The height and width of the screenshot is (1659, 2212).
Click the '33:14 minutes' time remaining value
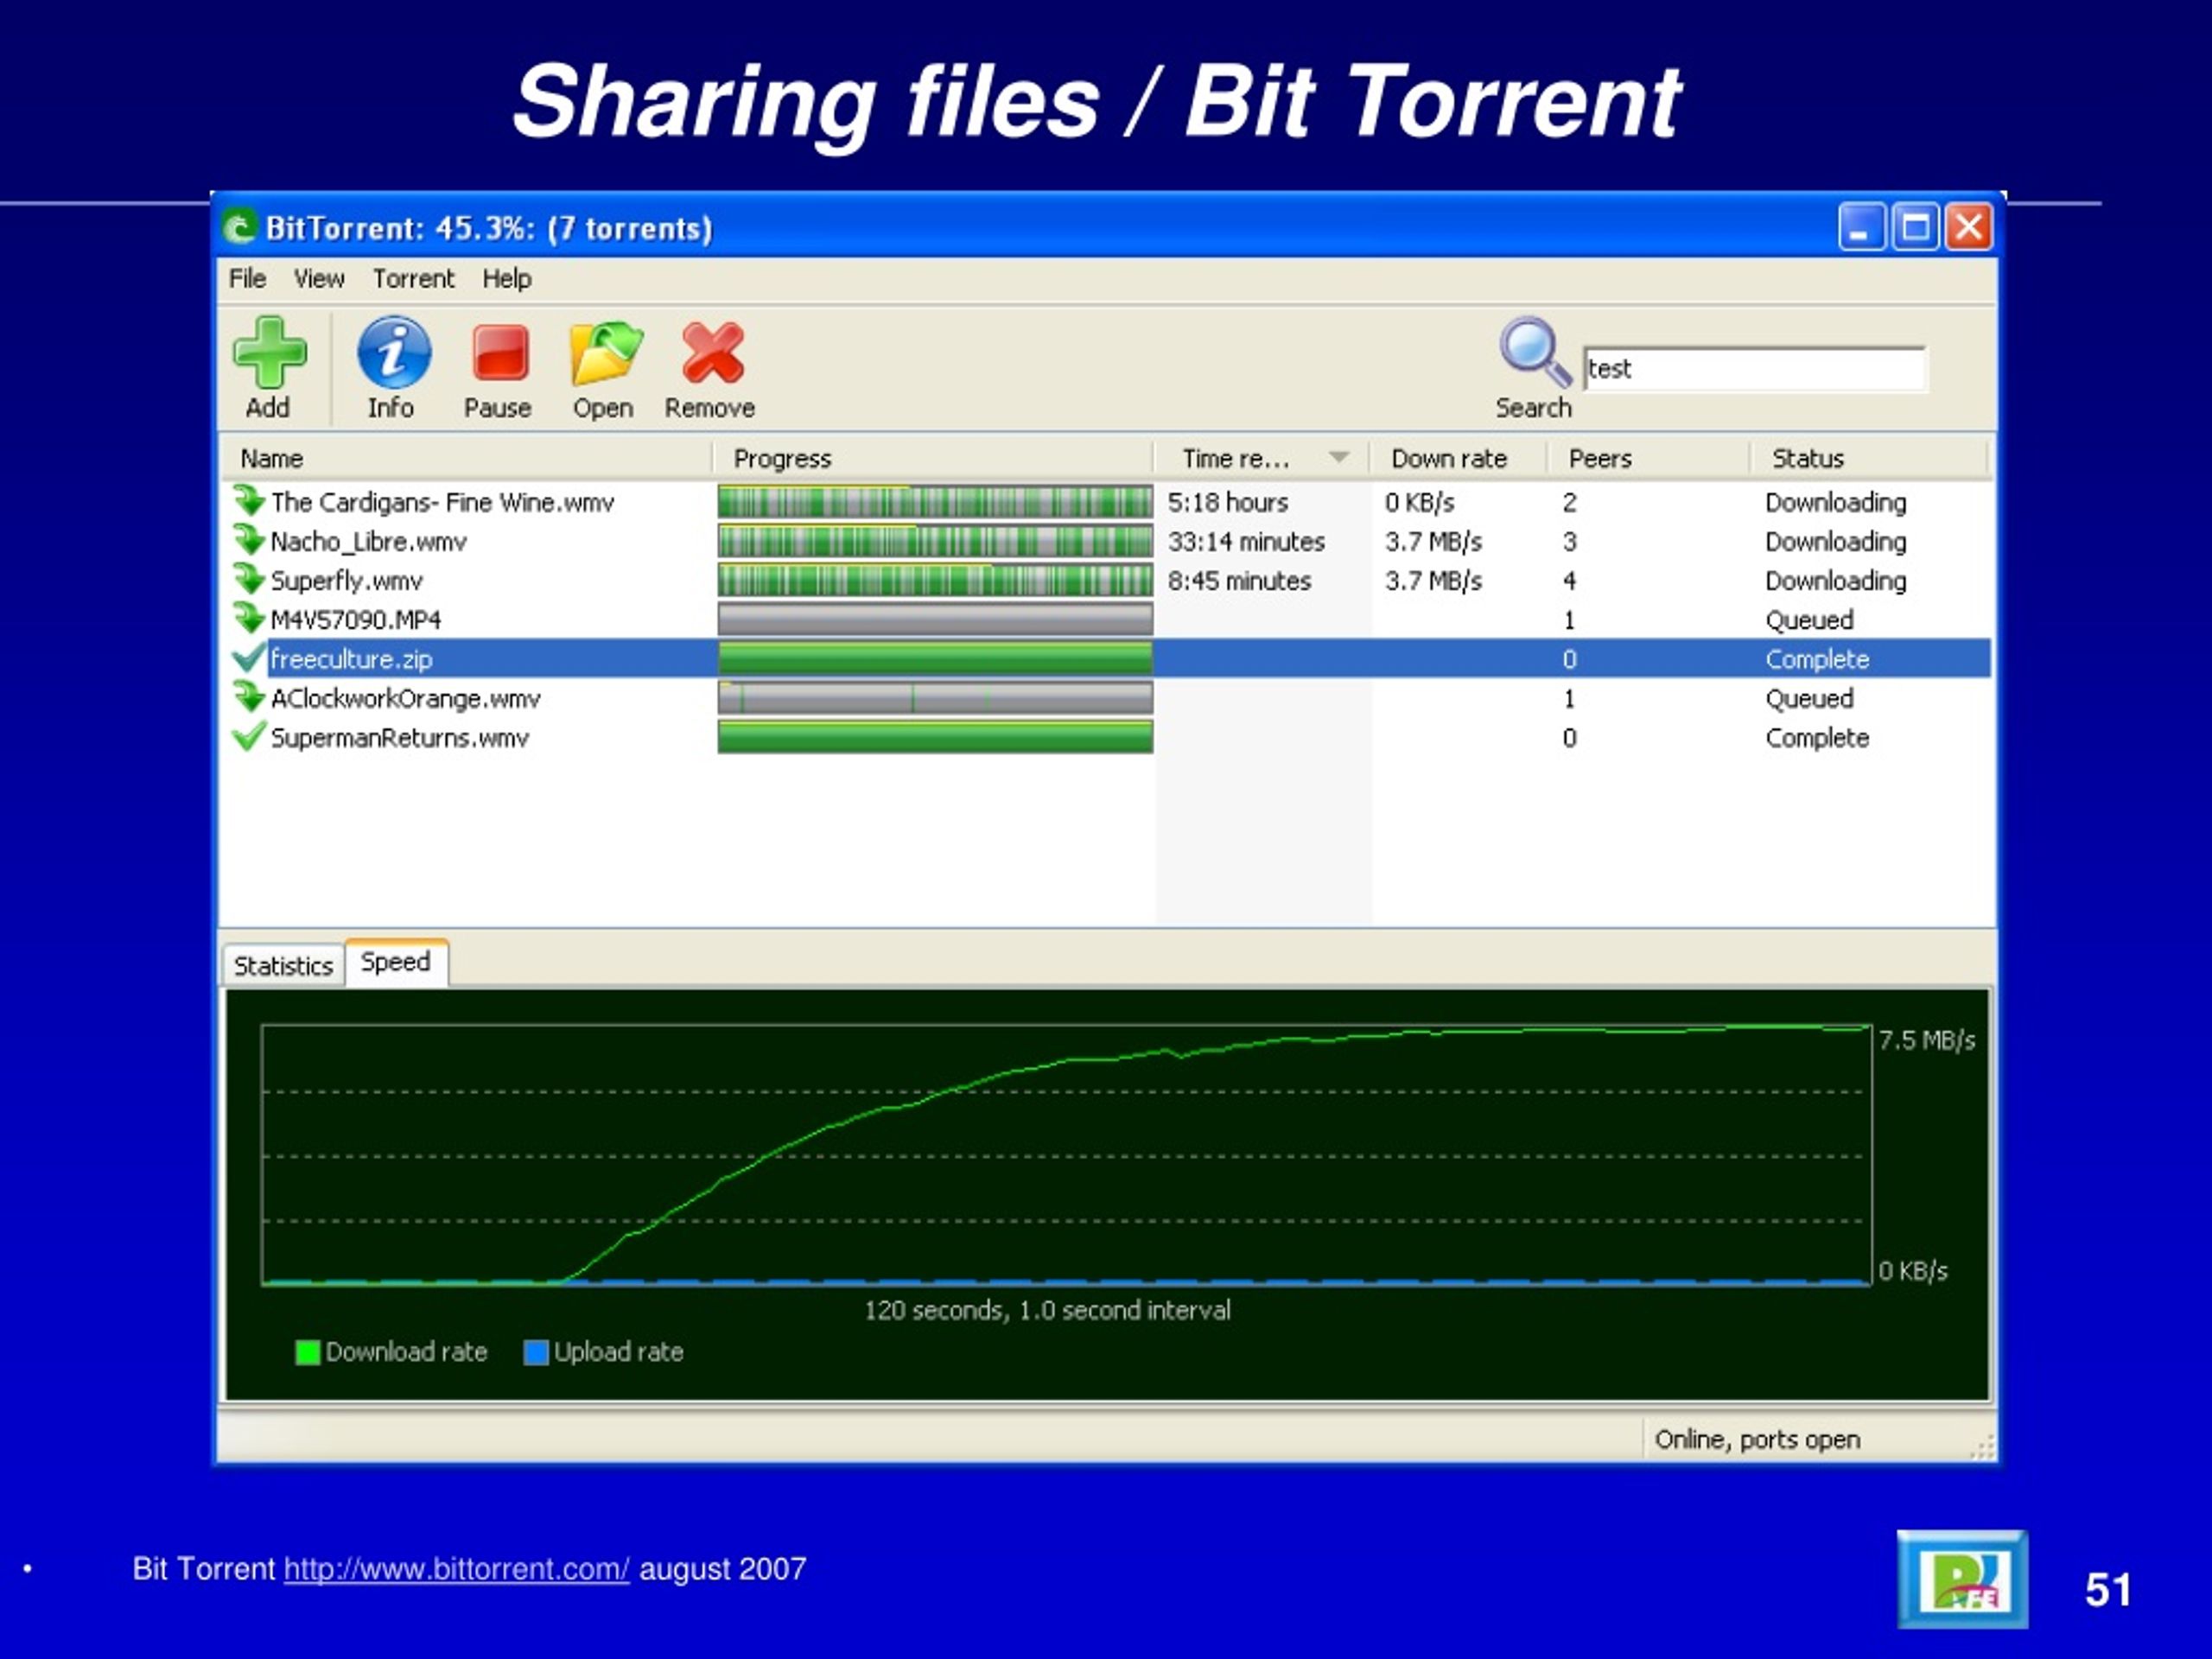click(1246, 541)
